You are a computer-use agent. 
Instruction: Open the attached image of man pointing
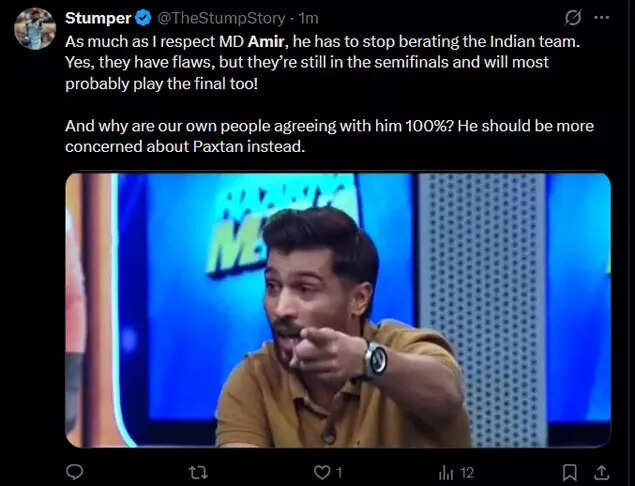tap(338, 309)
